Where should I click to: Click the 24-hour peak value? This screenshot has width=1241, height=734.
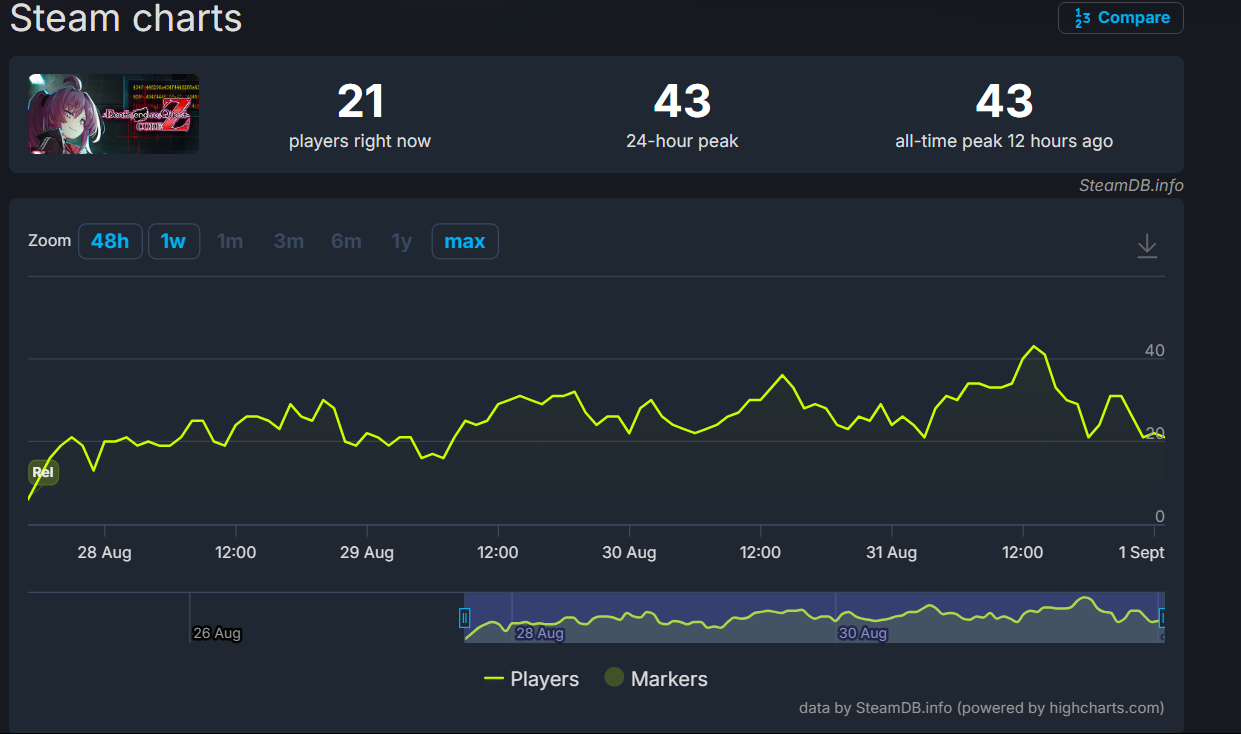pyautogui.click(x=682, y=101)
